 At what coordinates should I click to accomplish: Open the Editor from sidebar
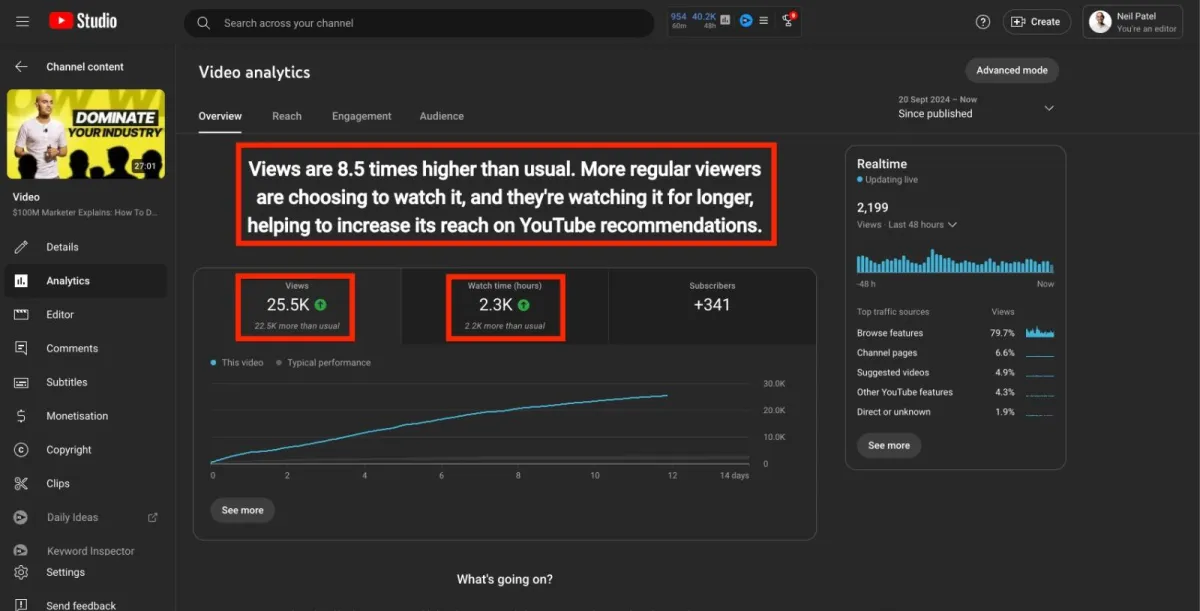[60, 314]
